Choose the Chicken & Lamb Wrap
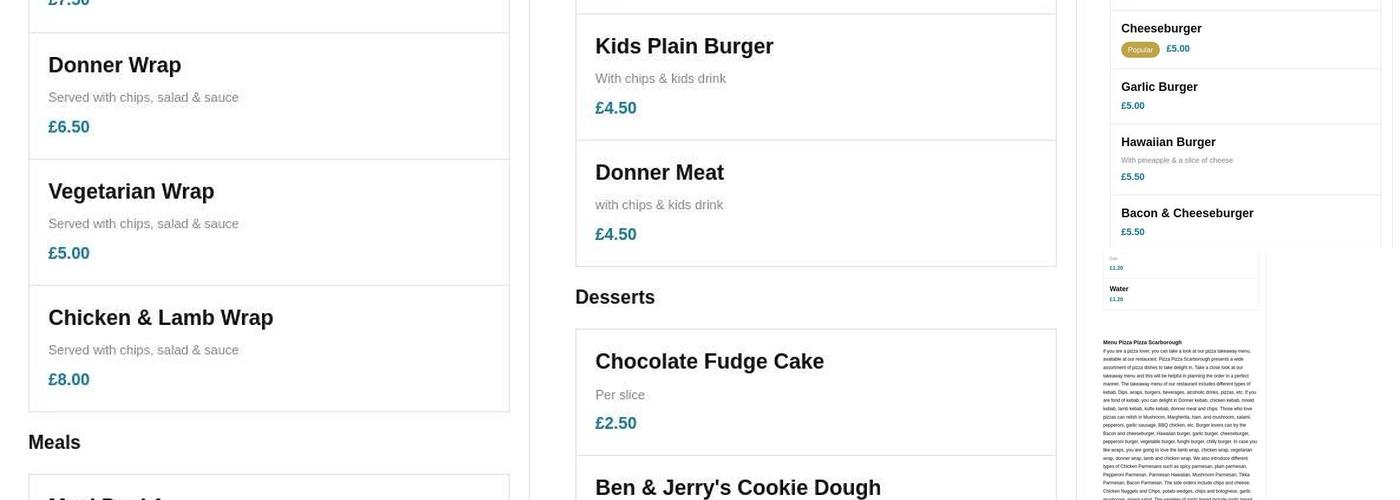 coord(160,318)
